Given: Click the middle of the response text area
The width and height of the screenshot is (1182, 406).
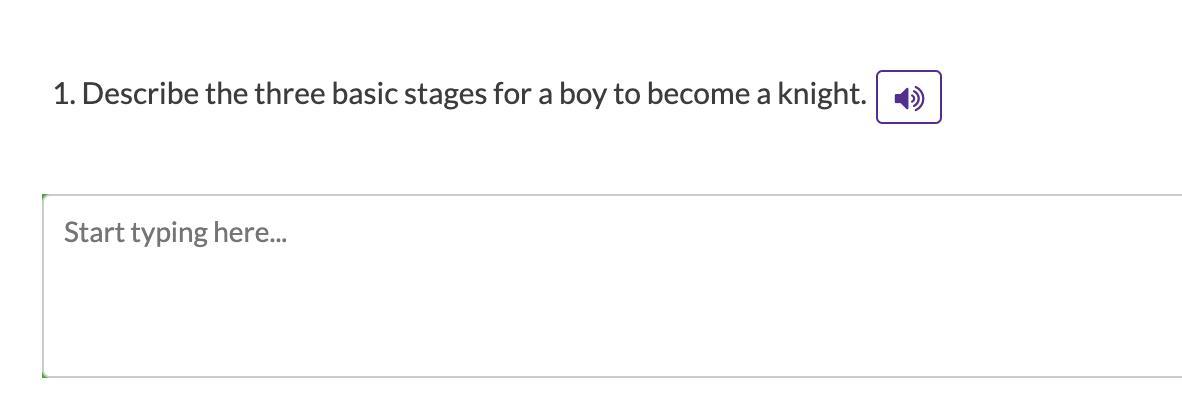Looking at the screenshot, I should pos(612,286).
